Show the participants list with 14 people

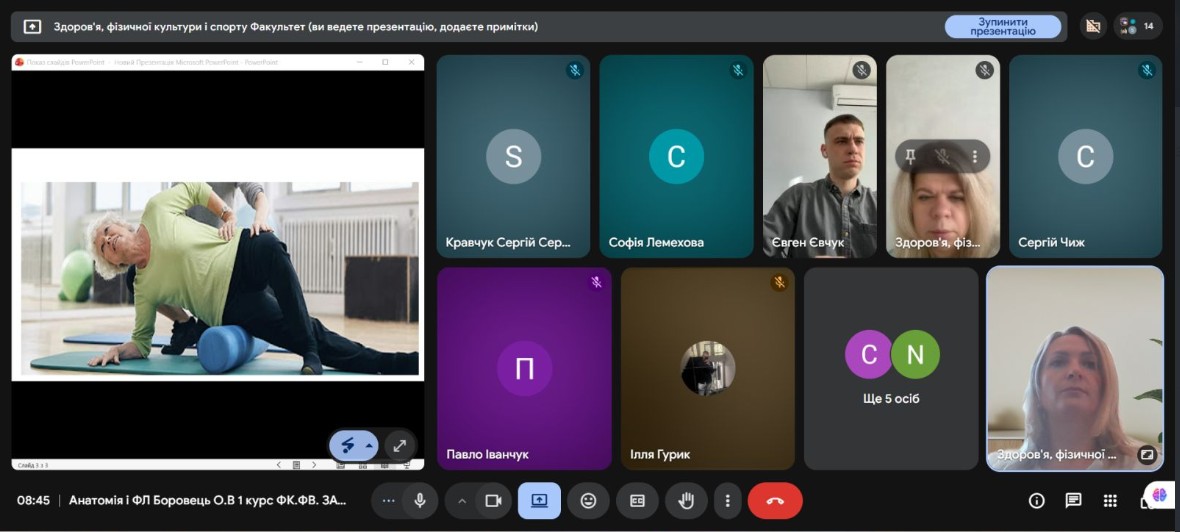1138,26
